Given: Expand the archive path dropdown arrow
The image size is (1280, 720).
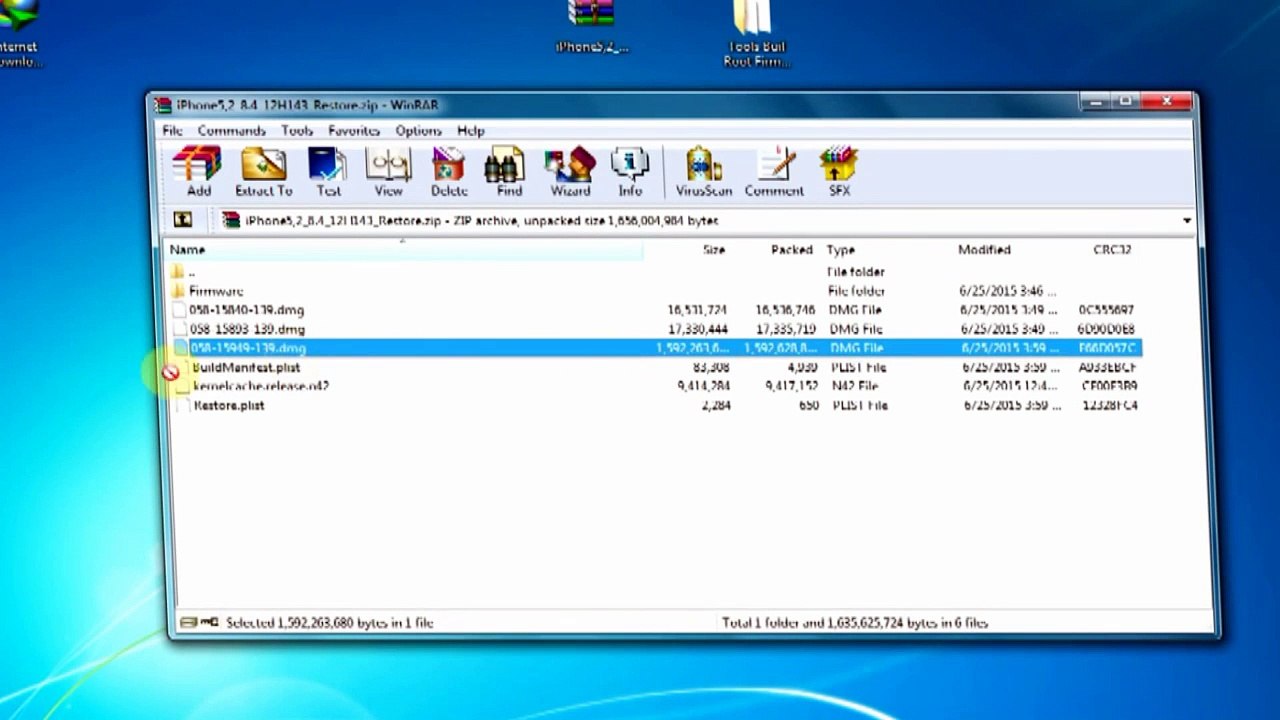Looking at the screenshot, I should pos(1187,221).
